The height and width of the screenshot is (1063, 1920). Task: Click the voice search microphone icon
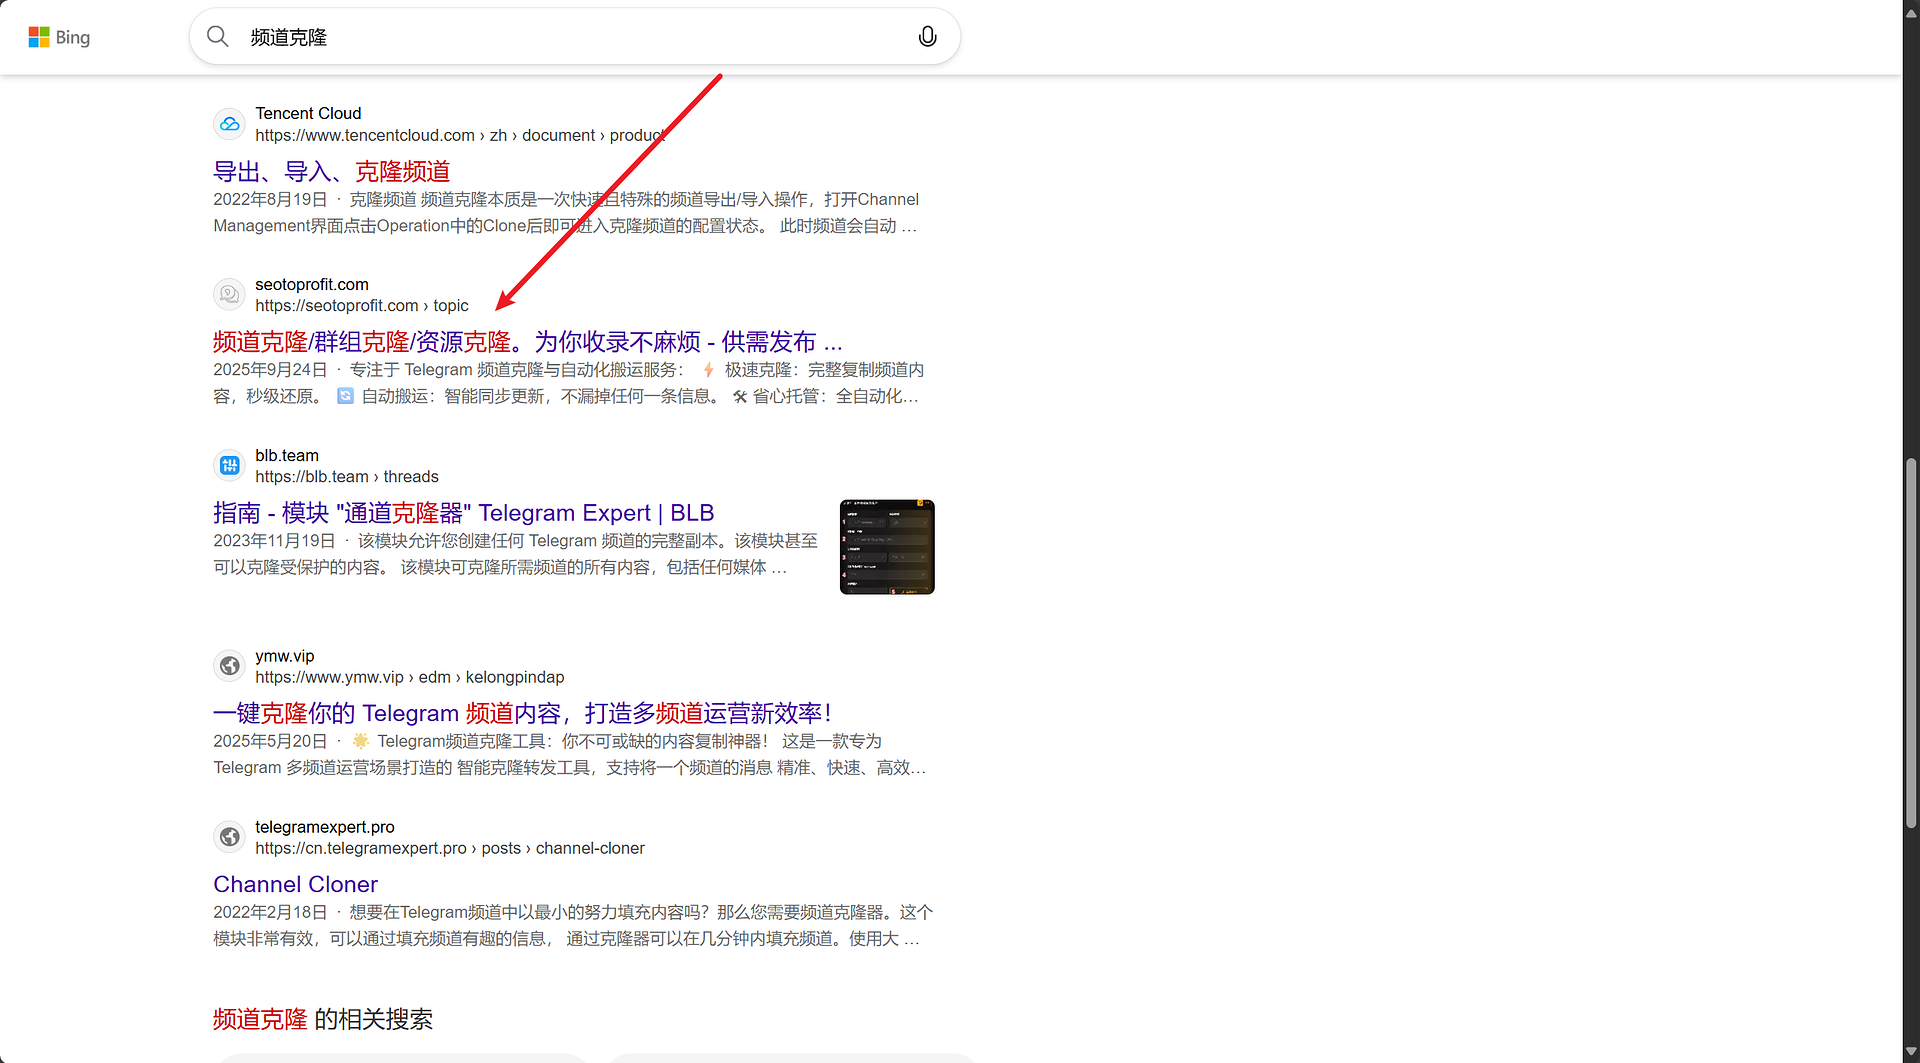point(927,36)
